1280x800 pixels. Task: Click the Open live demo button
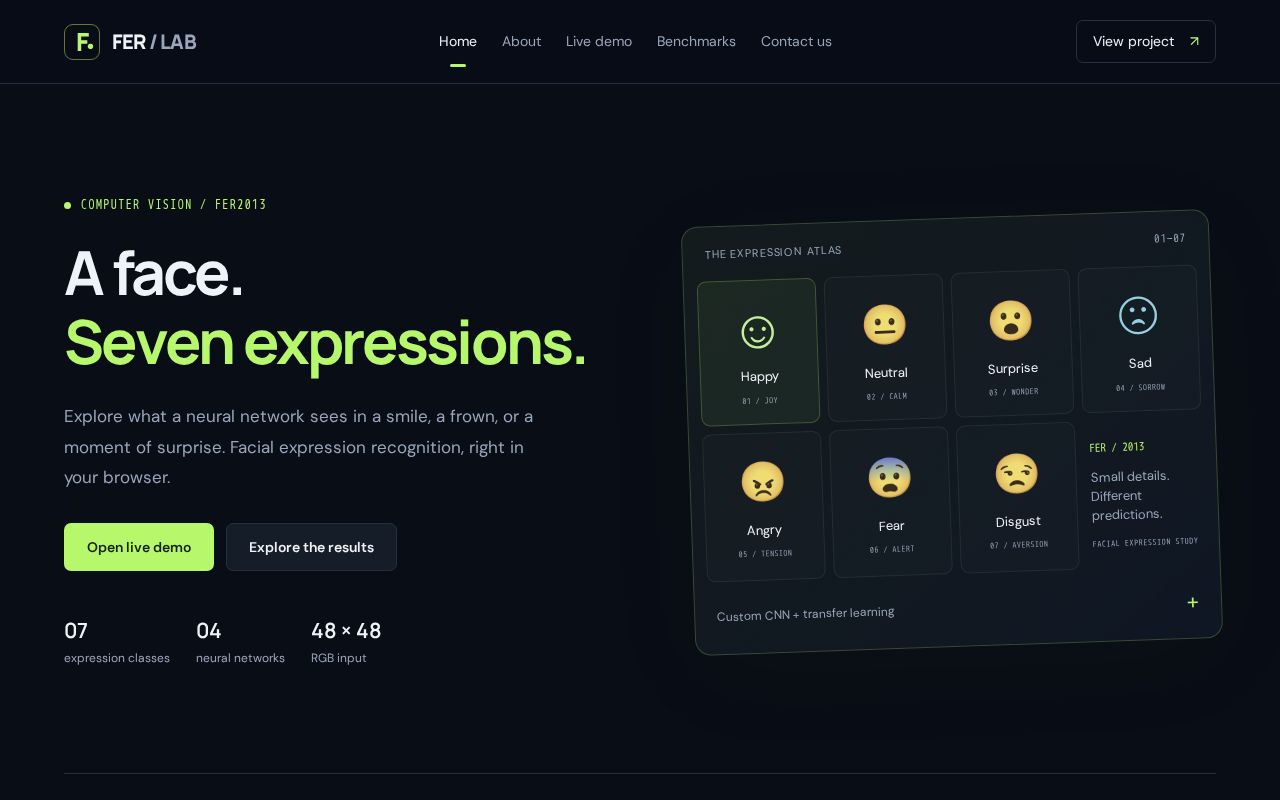(x=139, y=547)
